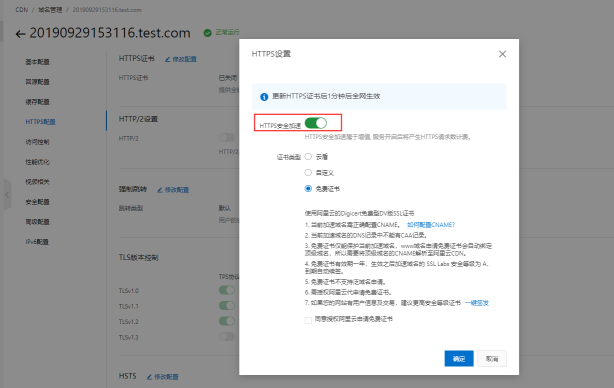Viewport: 614px width, 388px height.
Task: Click 修改配置 next to HTTPS证书
Action: pyautogui.click(x=181, y=59)
